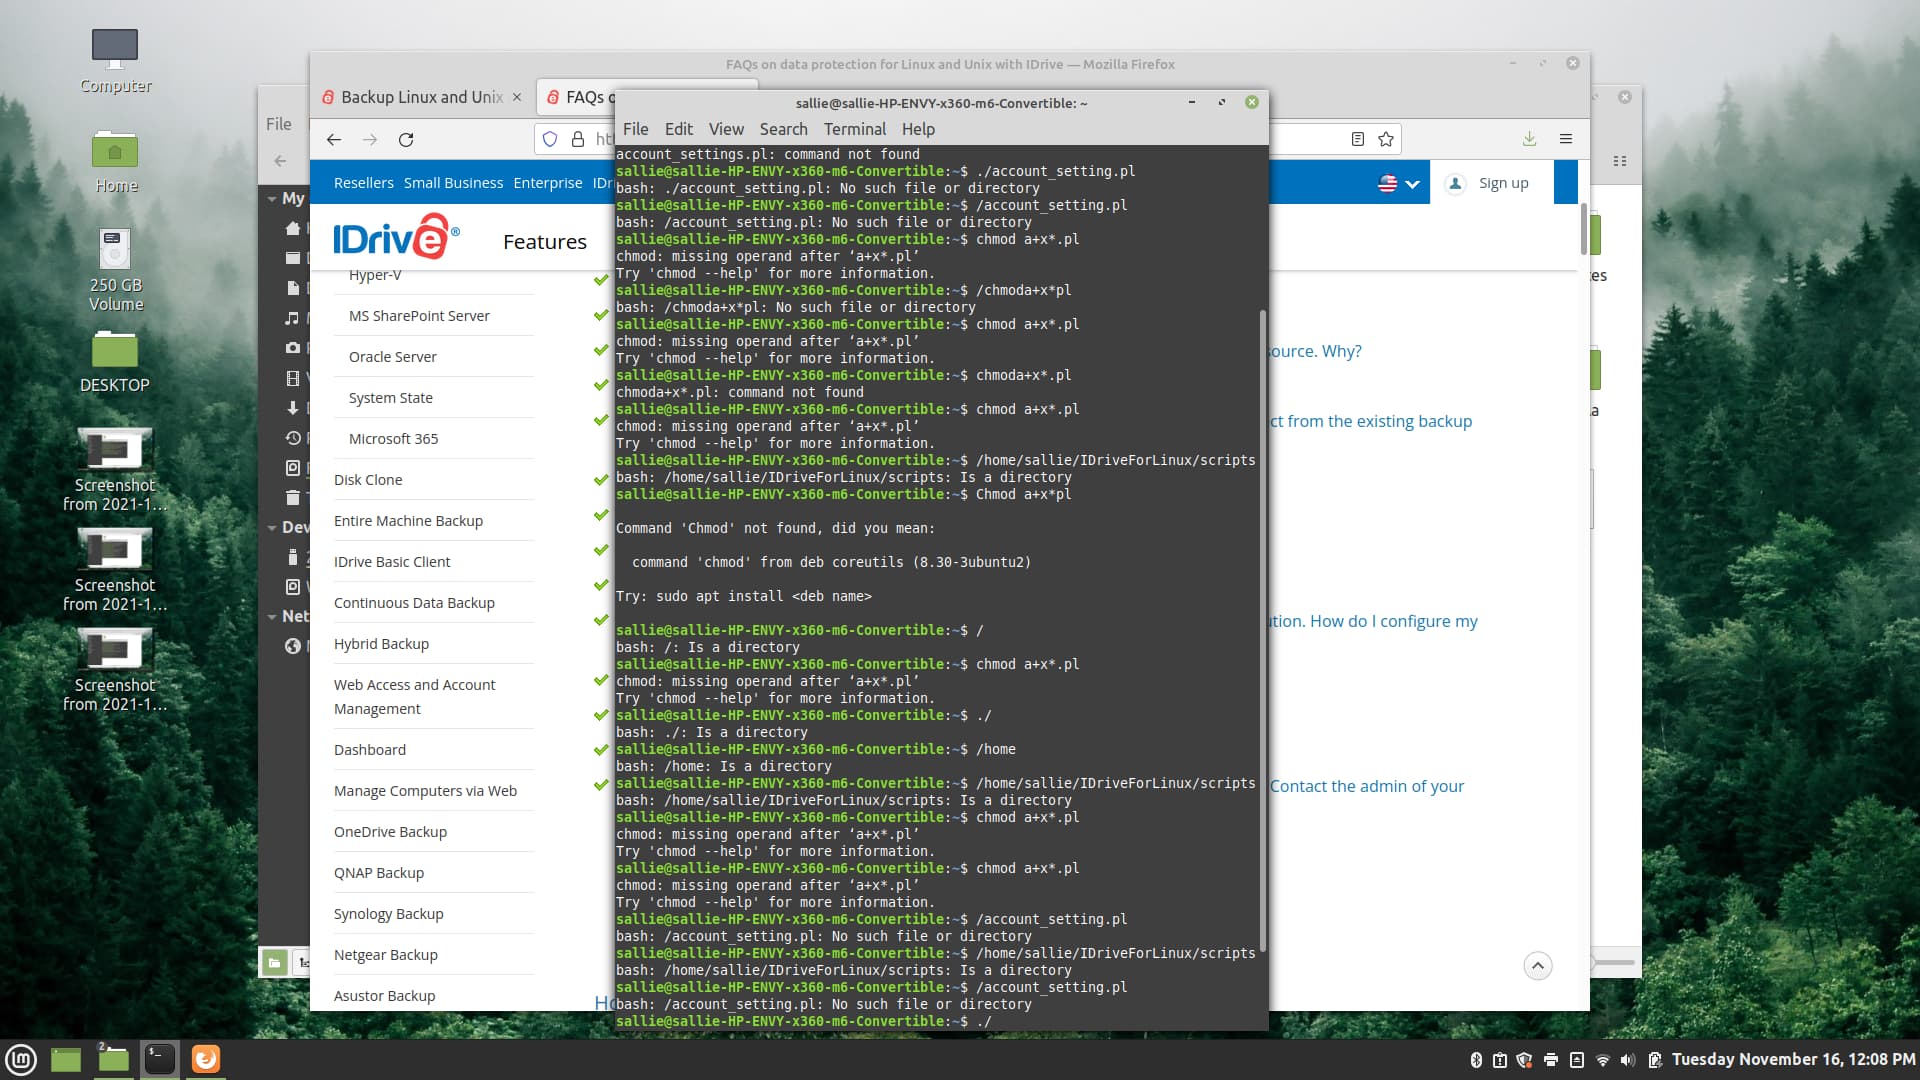Viewport: 1920px width, 1080px height.
Task: Click Bluetooth tray icon
Action: point(1475,1060)
